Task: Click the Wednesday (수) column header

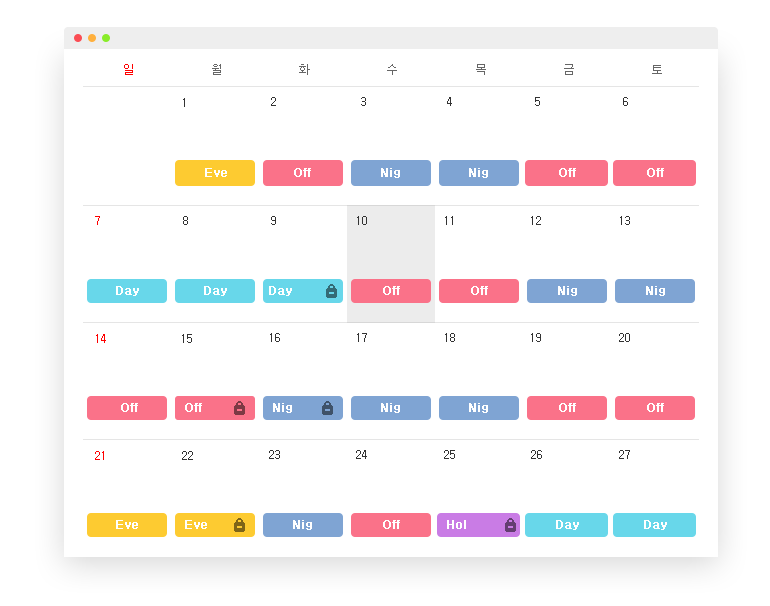Action: 392,69
